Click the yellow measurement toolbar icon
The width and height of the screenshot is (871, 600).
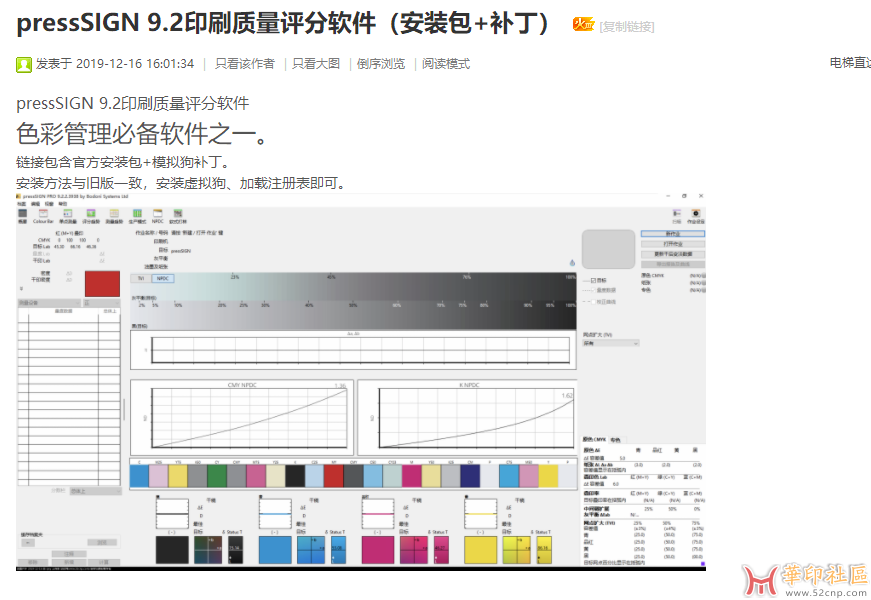[x=114, y=216]
